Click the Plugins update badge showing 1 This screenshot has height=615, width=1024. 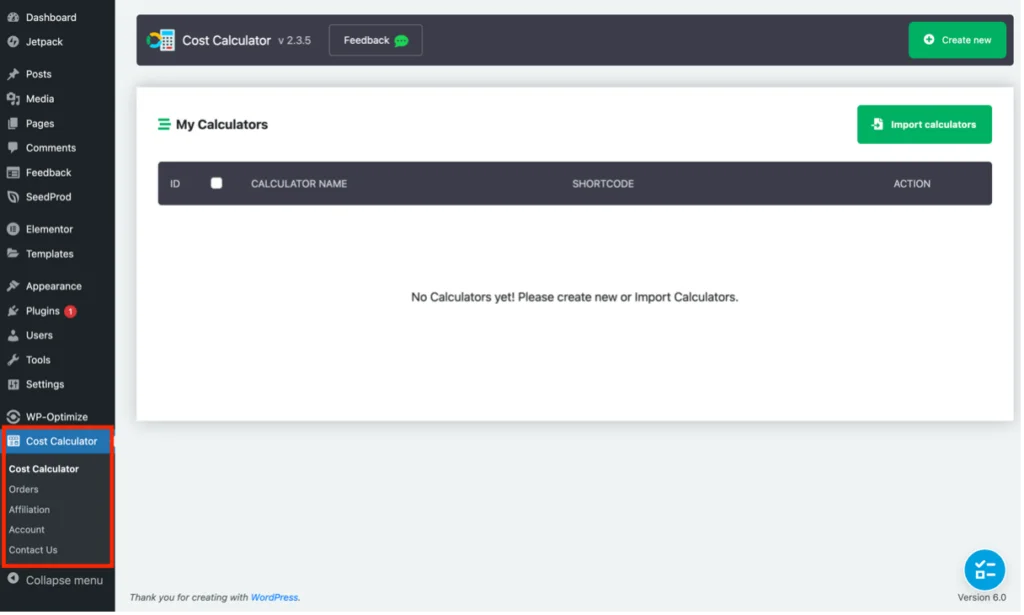71,312
